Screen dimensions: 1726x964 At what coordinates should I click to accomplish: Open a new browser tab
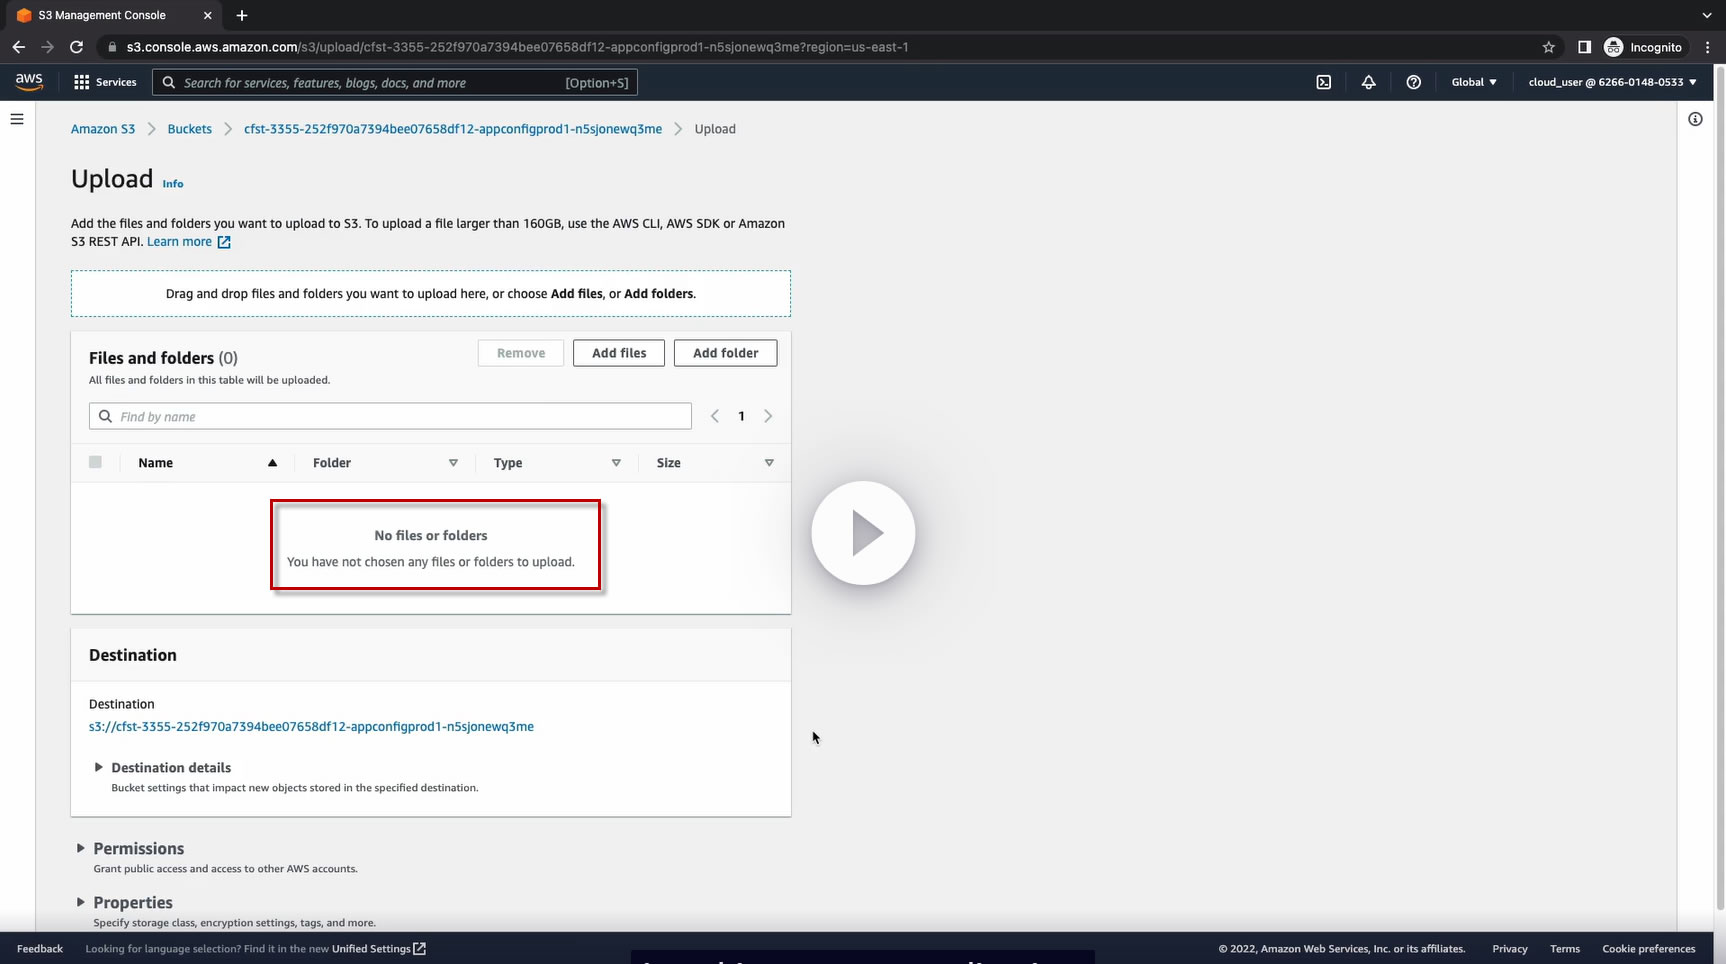(x=242, y=15)
